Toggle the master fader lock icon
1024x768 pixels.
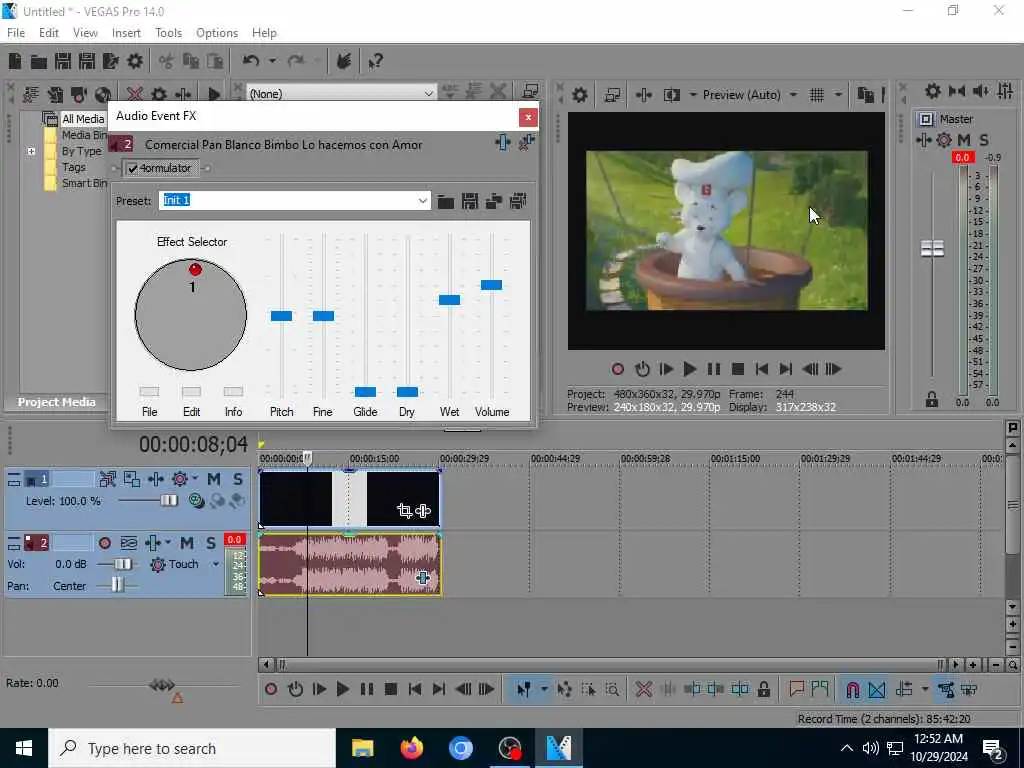point(931,400)
